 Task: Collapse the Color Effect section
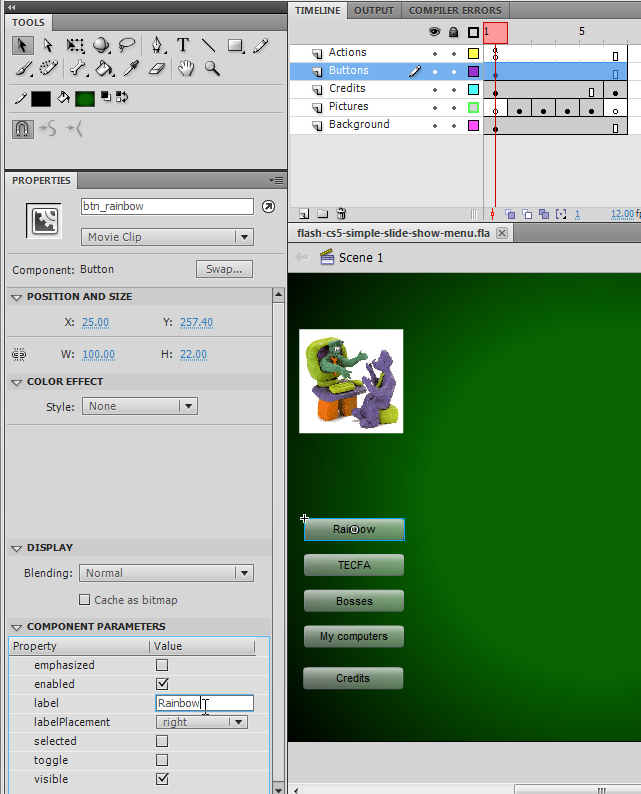[x=16, y=382]
